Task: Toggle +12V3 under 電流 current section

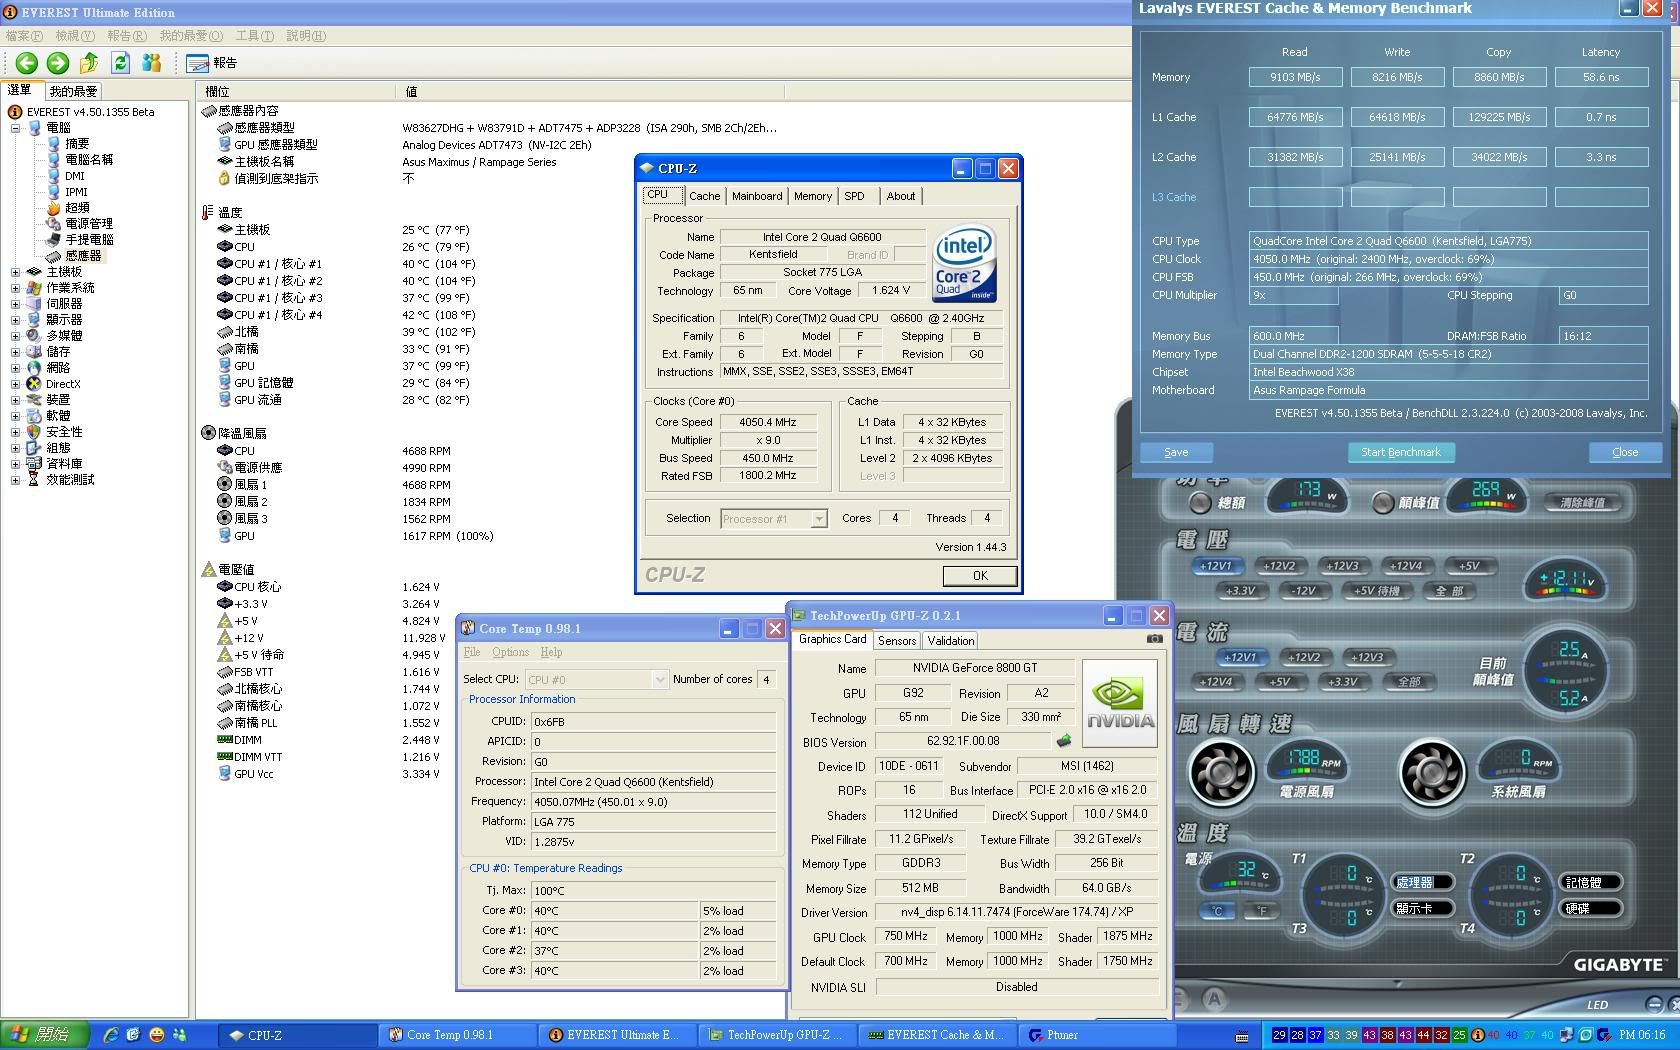Action: pyautogui.click(x=1367, y=657)
